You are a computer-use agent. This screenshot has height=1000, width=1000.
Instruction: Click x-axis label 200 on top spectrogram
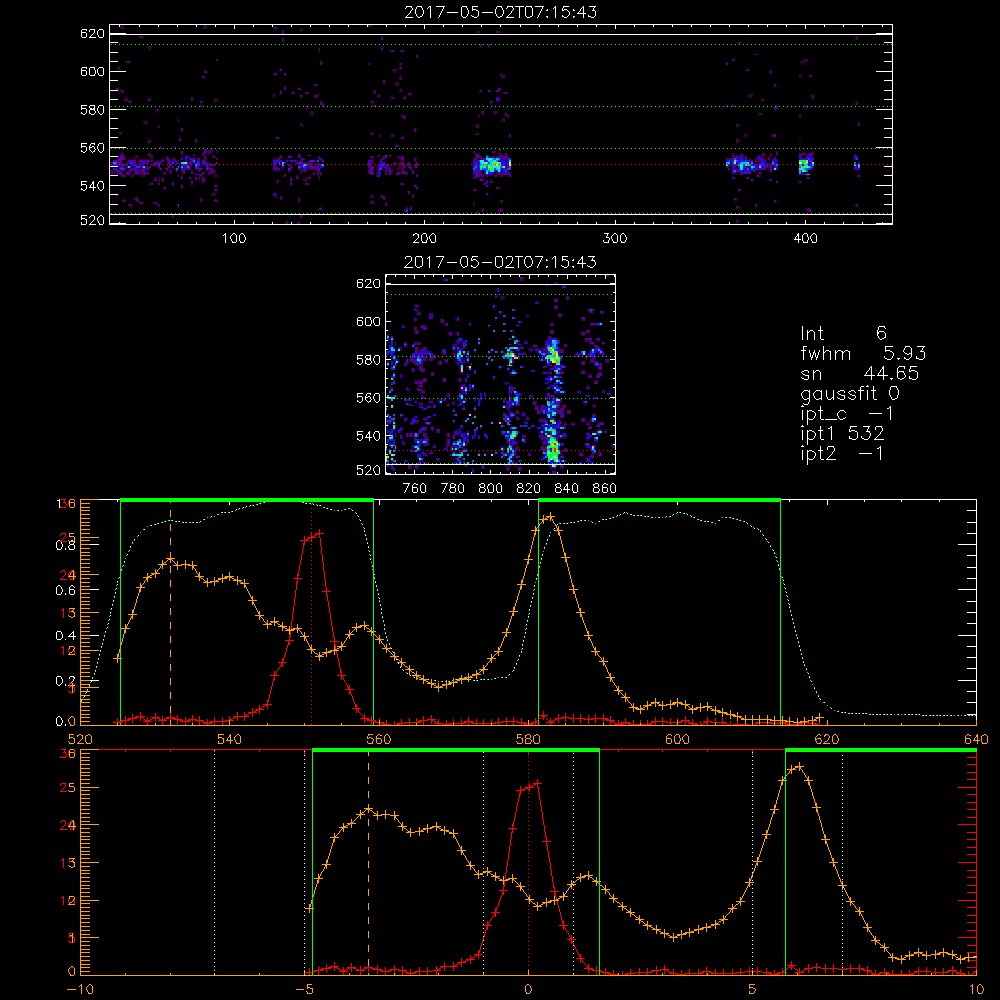(424, 239)
